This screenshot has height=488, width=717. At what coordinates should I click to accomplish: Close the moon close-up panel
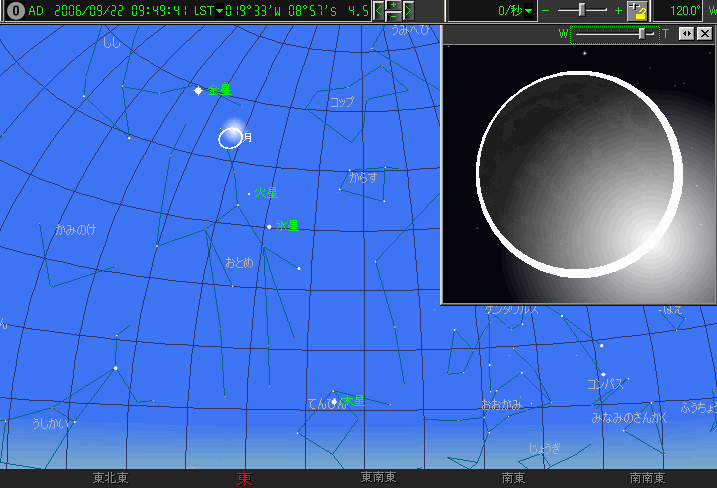pyautogui.click(x=704, y=34)
